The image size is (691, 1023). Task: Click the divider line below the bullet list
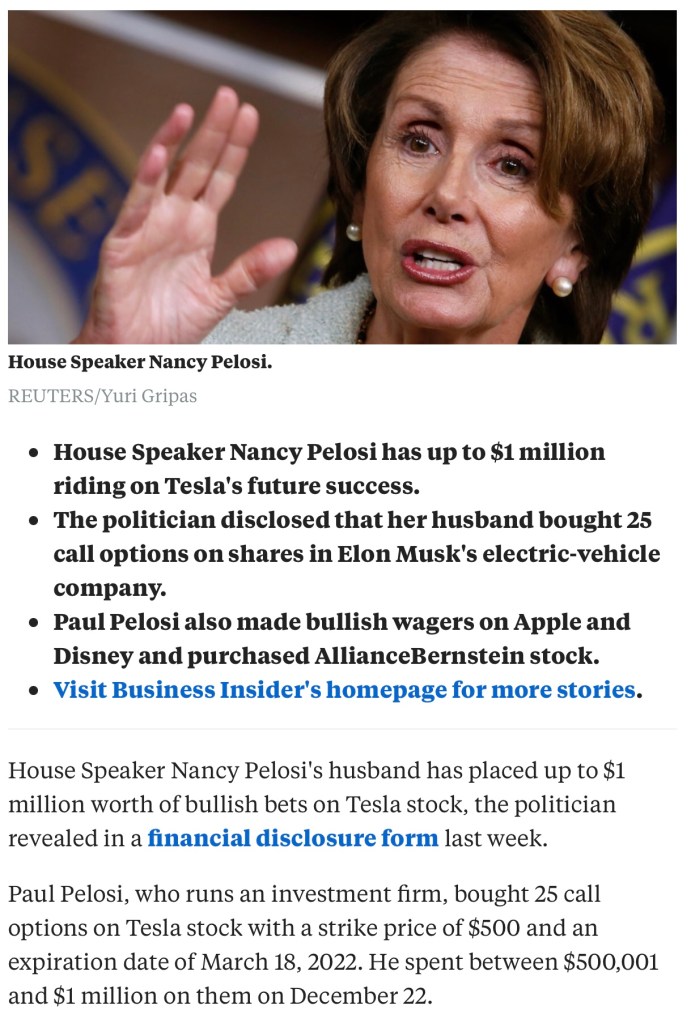tap(342, 729)
